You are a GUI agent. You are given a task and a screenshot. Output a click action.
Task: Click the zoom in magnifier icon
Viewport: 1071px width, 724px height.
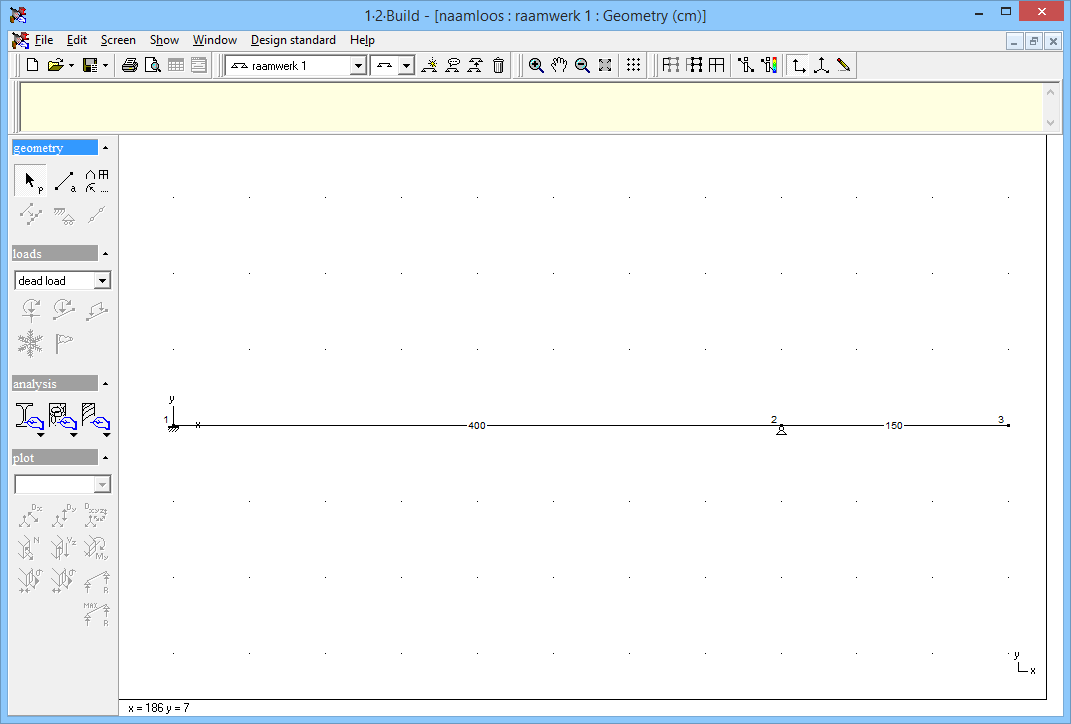point(536,65)
